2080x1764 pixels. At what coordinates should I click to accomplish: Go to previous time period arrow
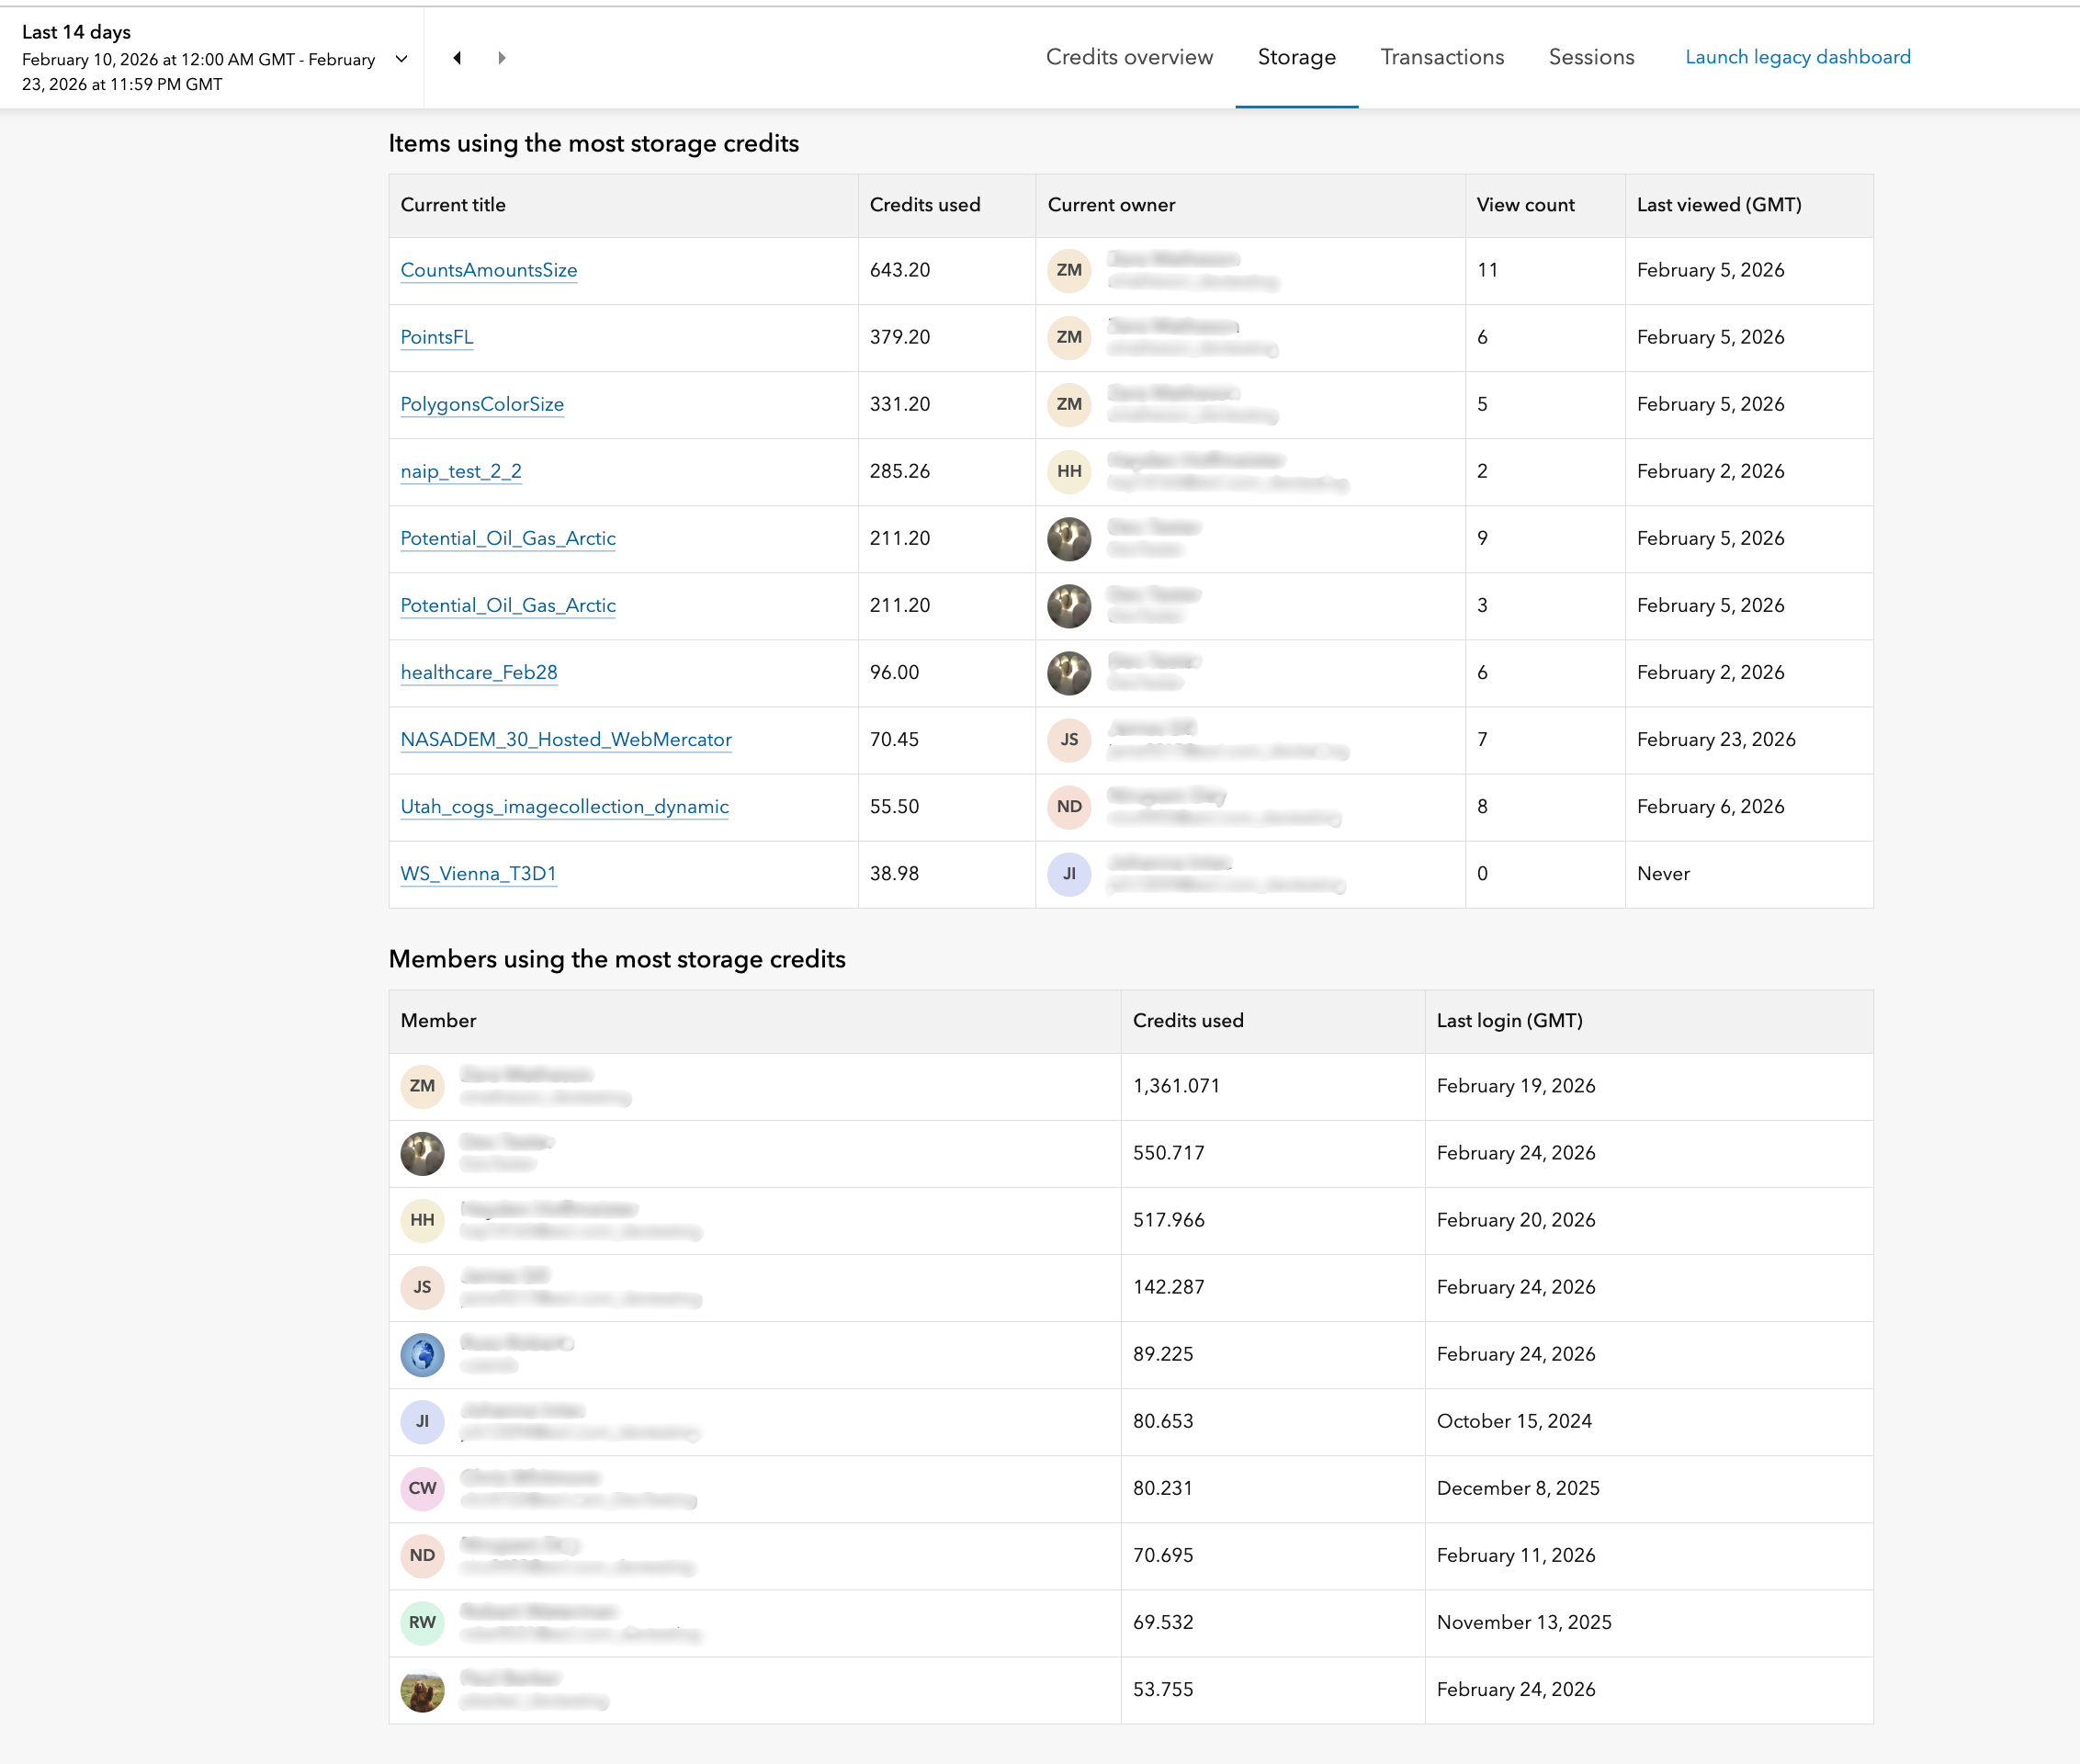tap(457, 58)
